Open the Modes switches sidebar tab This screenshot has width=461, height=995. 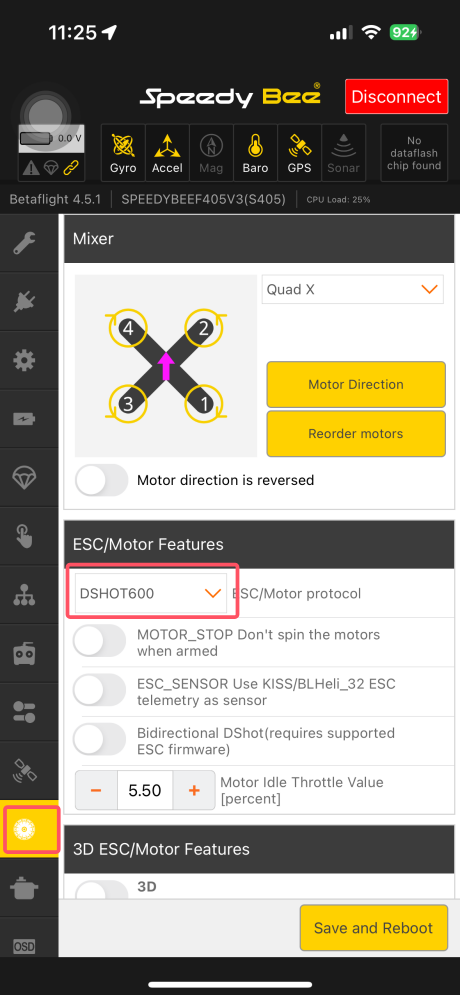pyautogui.click(x=25, y=711)
